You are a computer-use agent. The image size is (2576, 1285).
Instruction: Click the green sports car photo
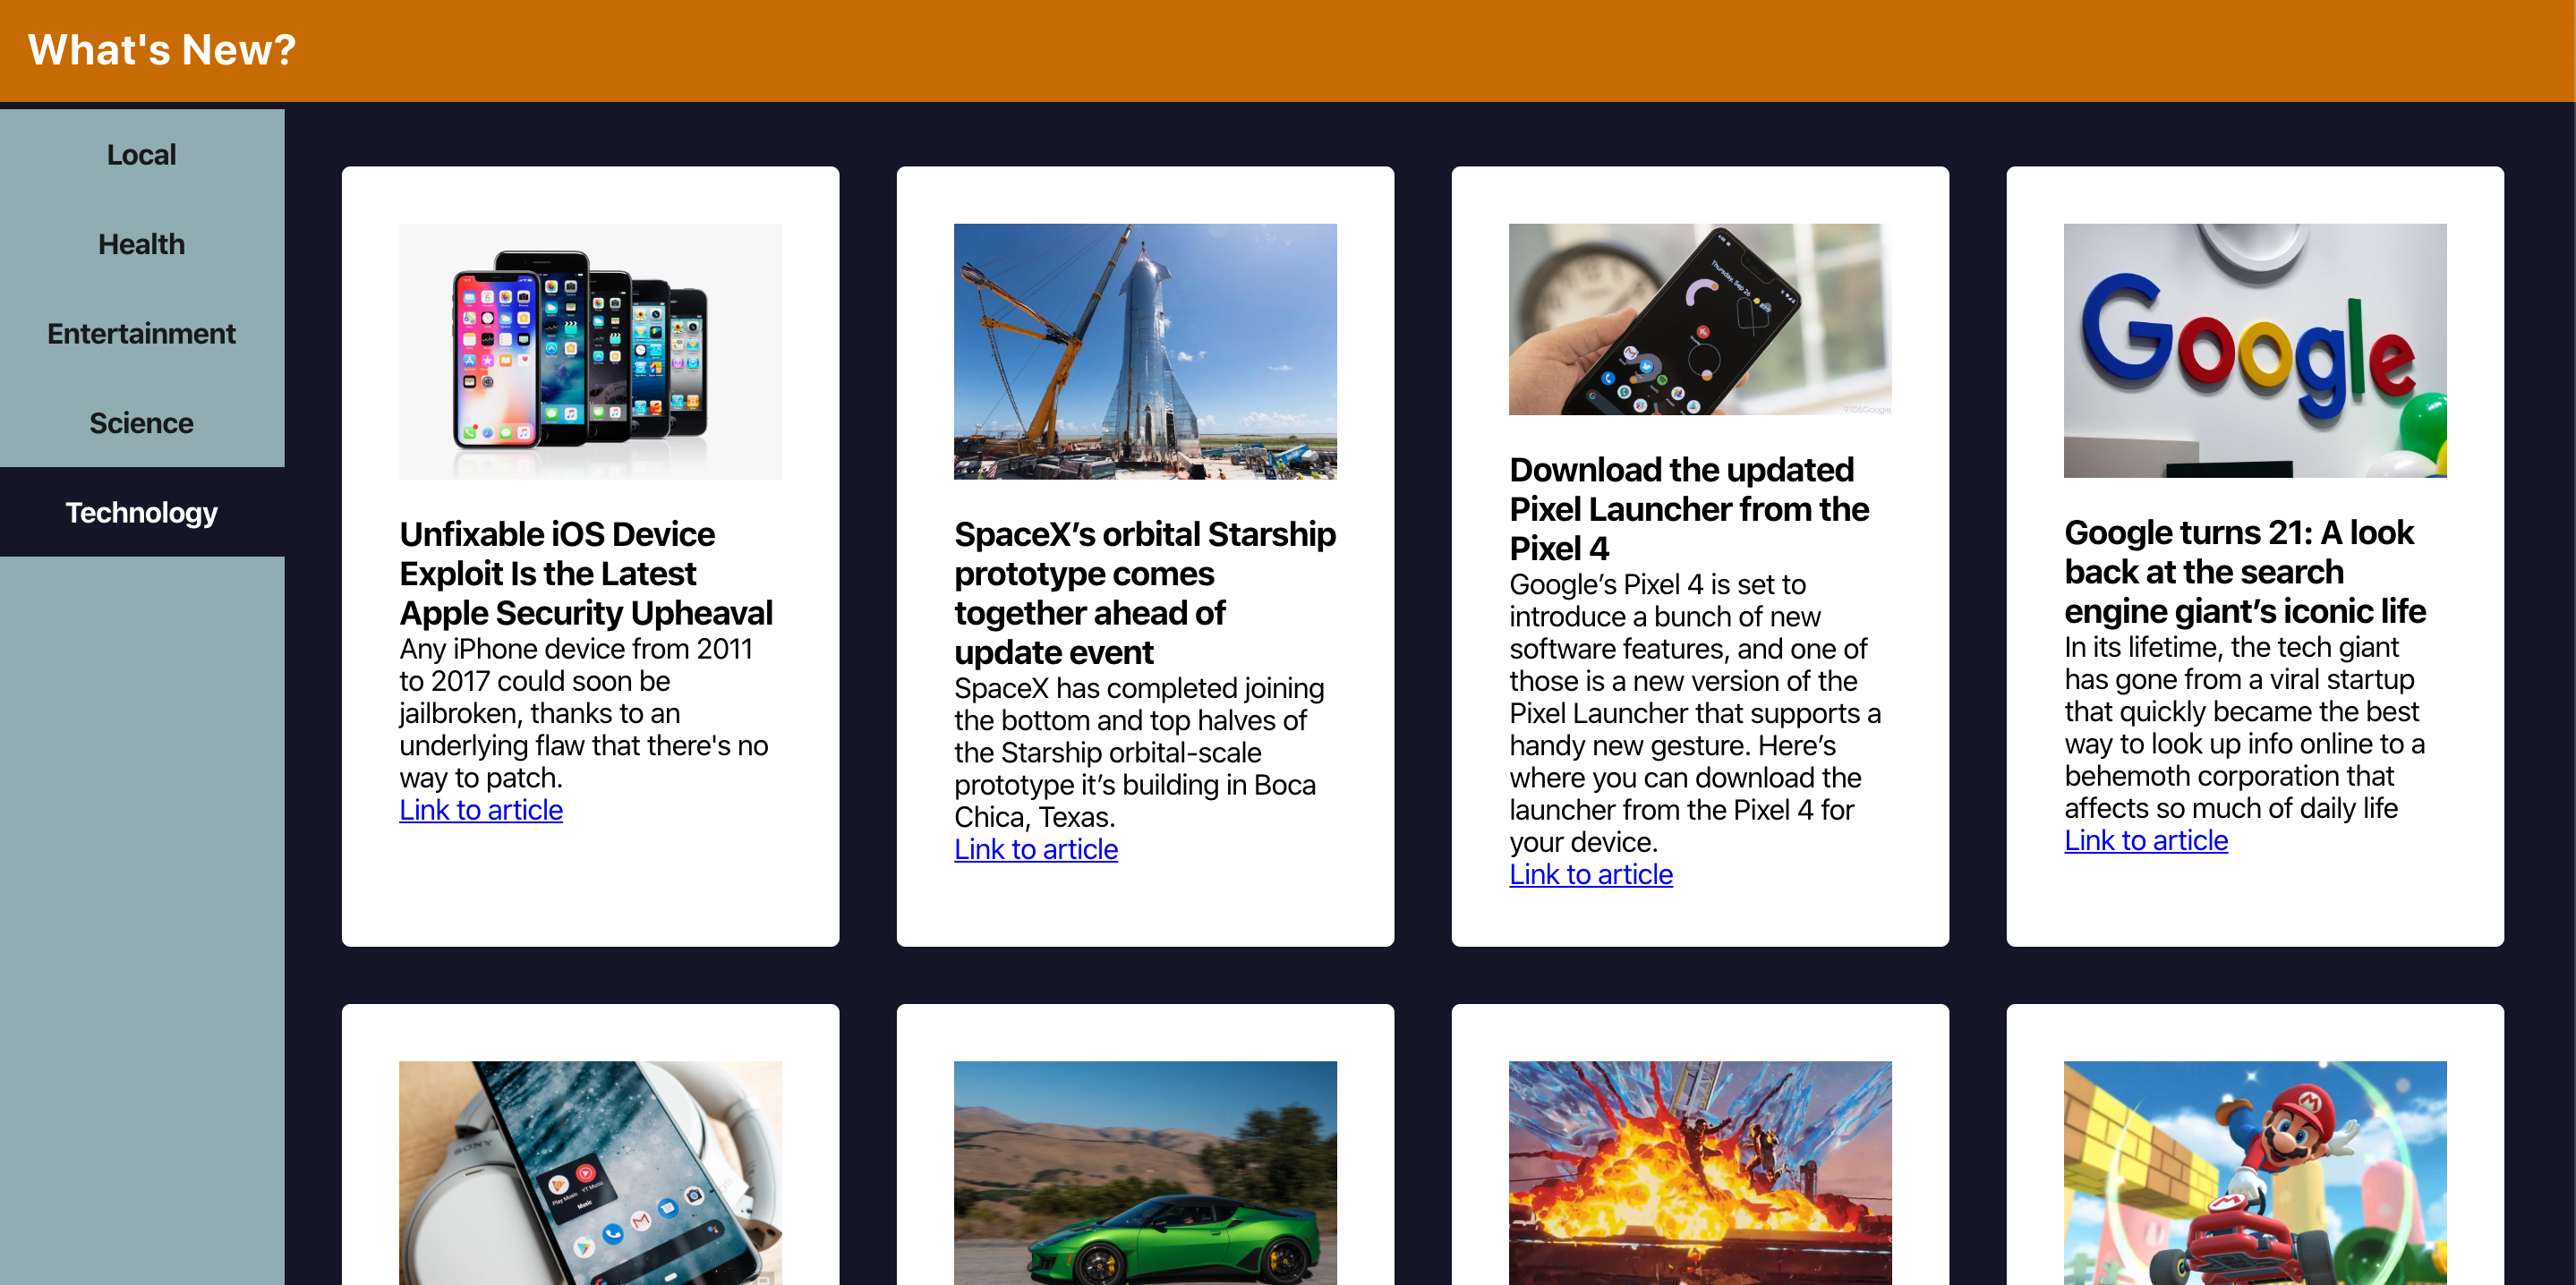click(1145, 1172)
